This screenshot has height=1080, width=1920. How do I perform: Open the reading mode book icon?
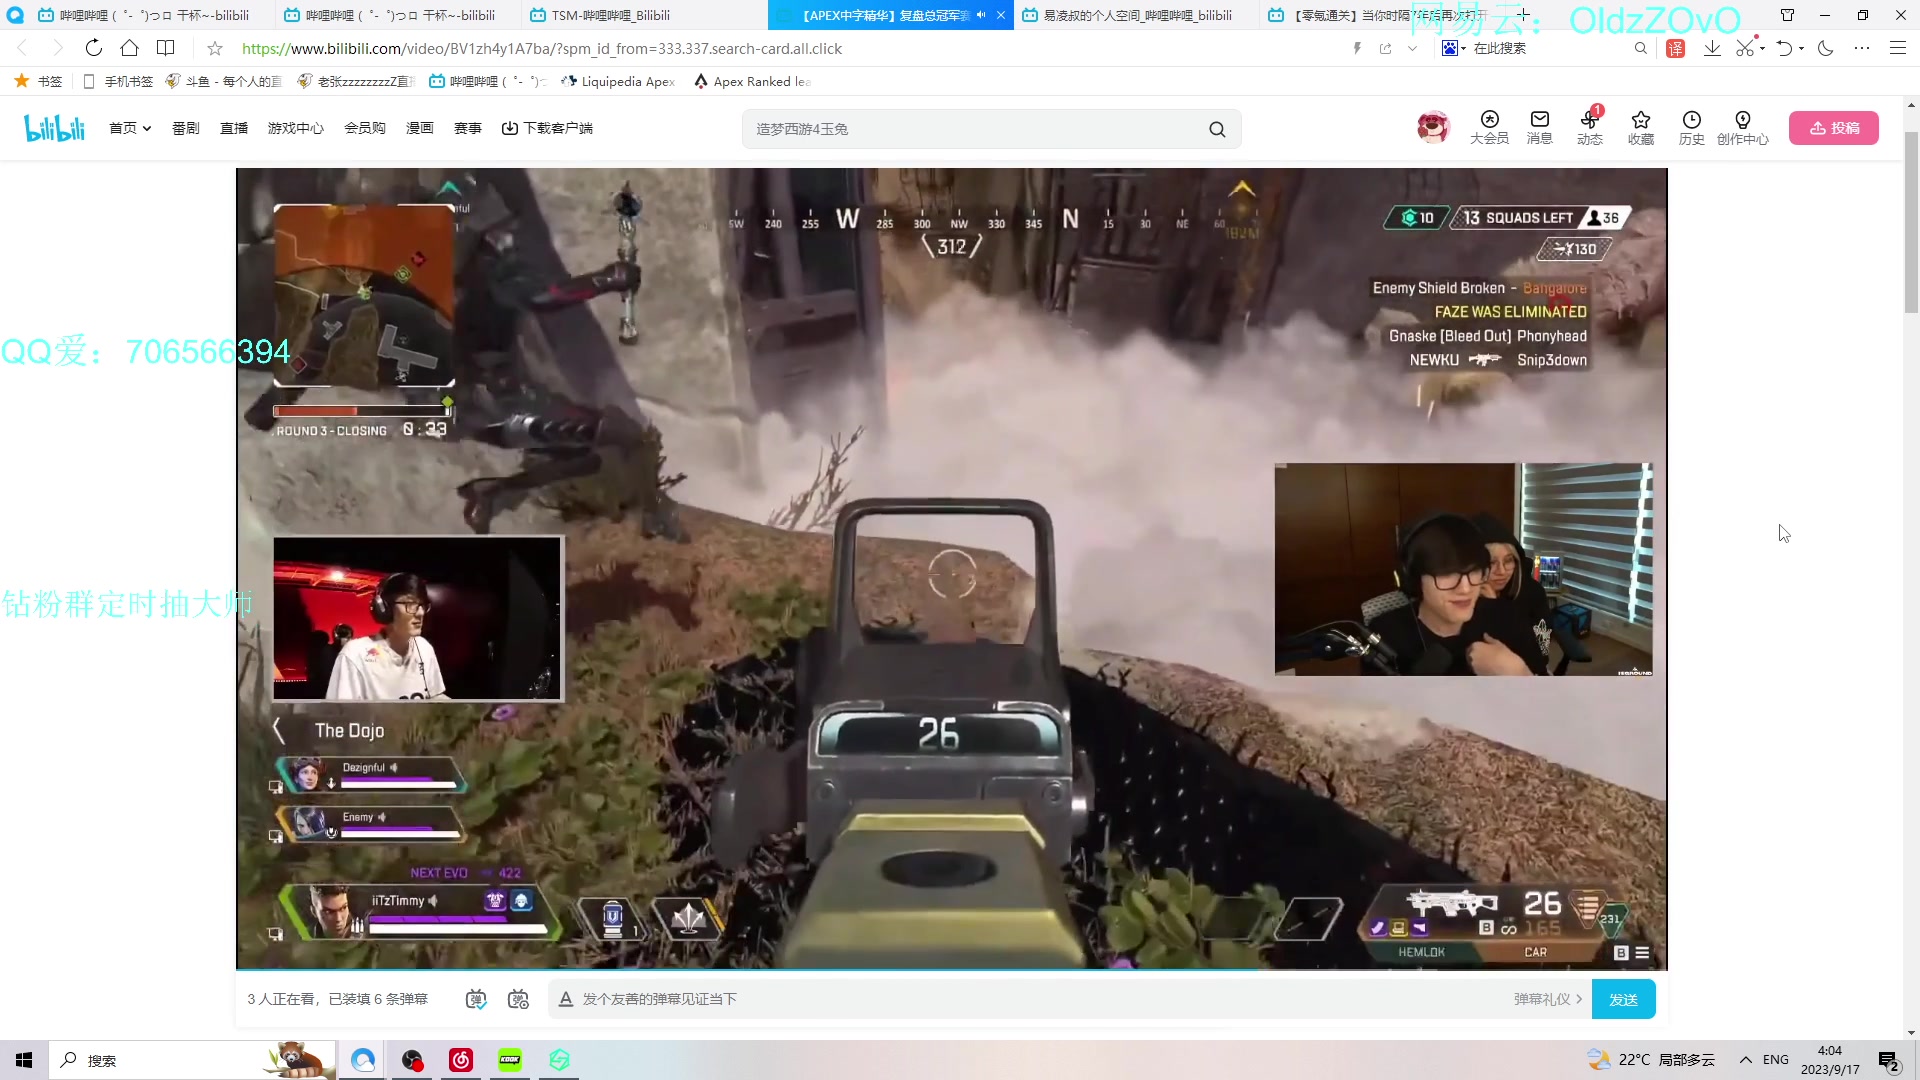(x=165, y=48)
